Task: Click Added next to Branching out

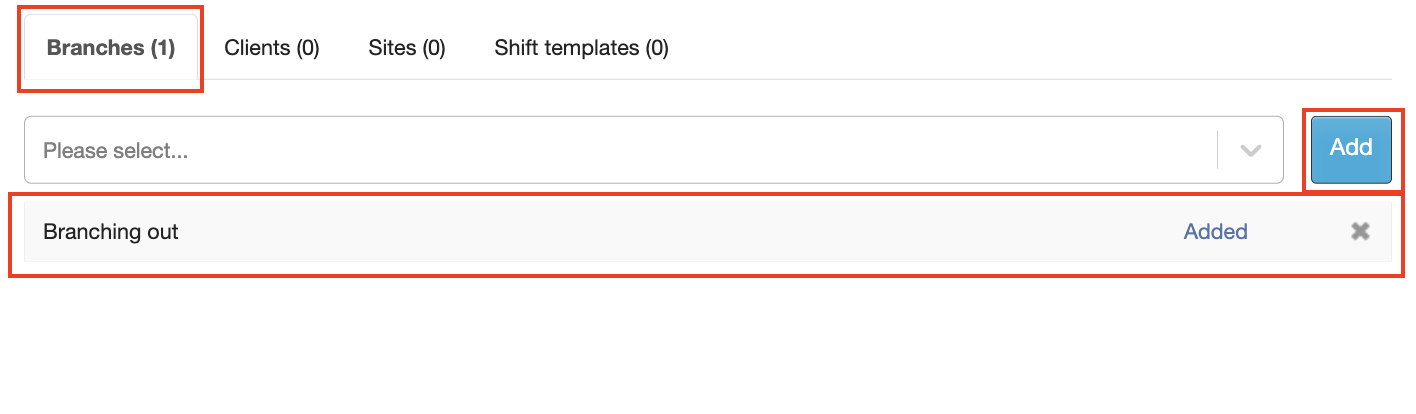Action: point(1215,232)
